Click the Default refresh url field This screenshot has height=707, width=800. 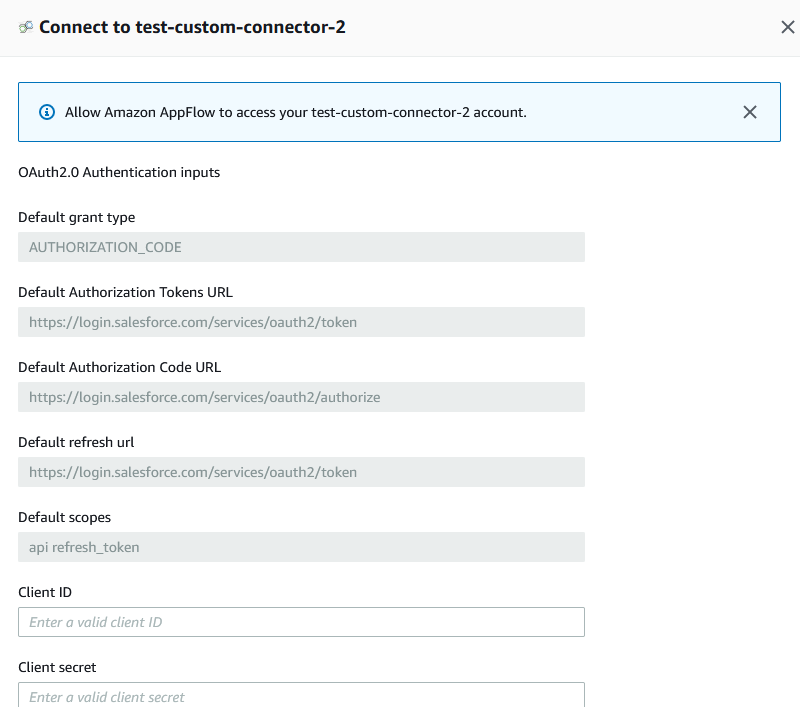coord(301,472)
